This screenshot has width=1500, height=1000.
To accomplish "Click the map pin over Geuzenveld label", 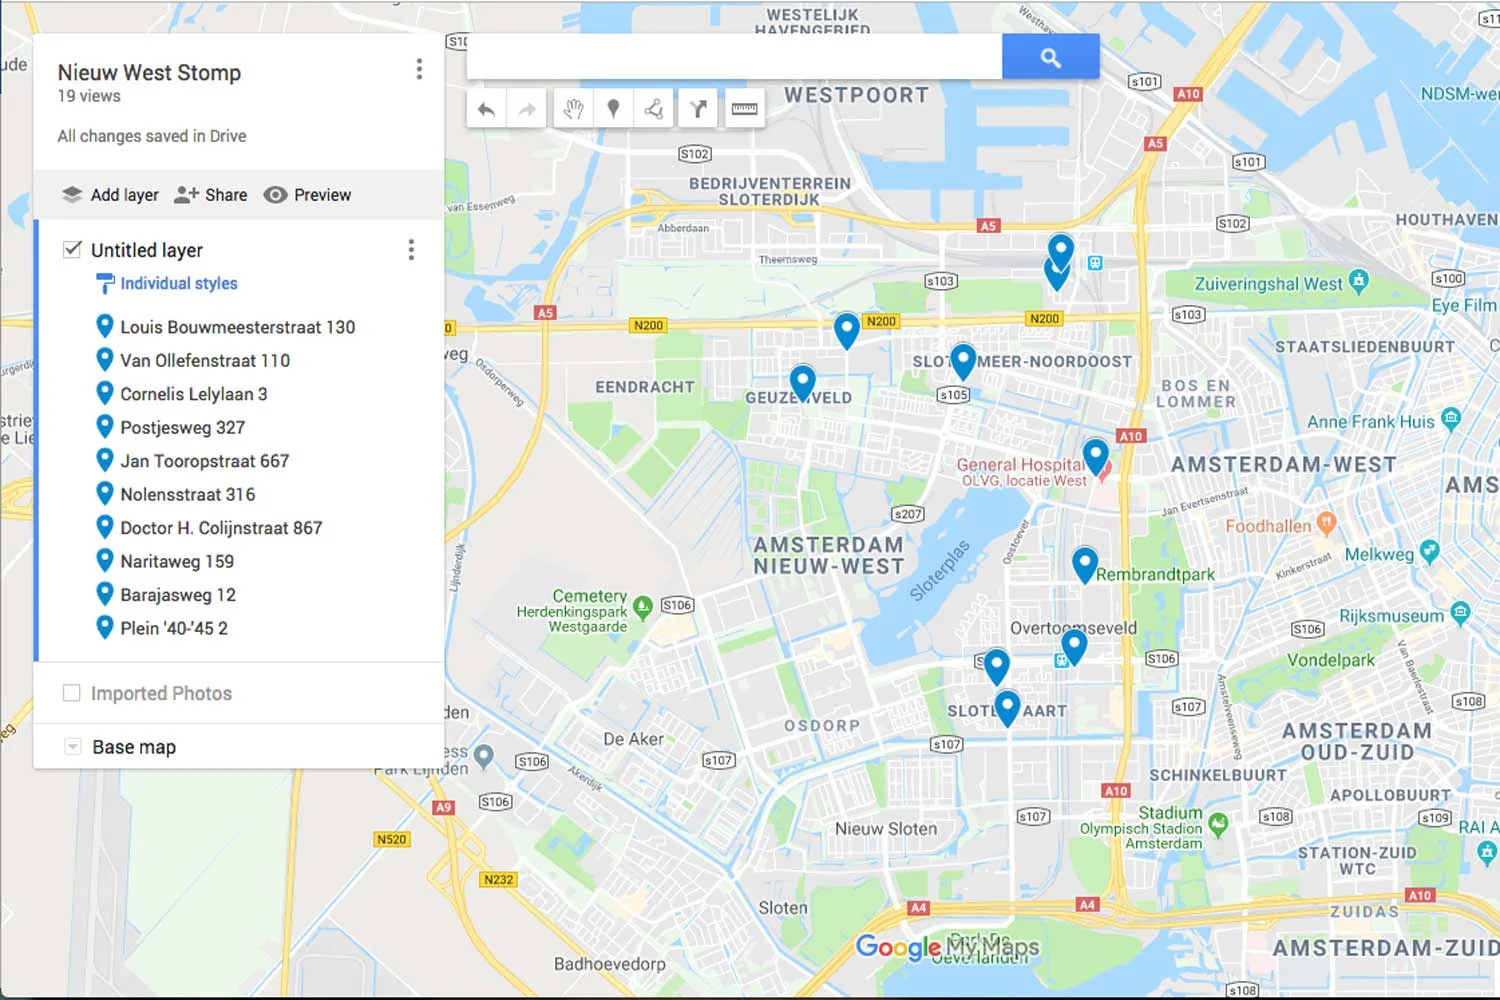I will point(802,383).
